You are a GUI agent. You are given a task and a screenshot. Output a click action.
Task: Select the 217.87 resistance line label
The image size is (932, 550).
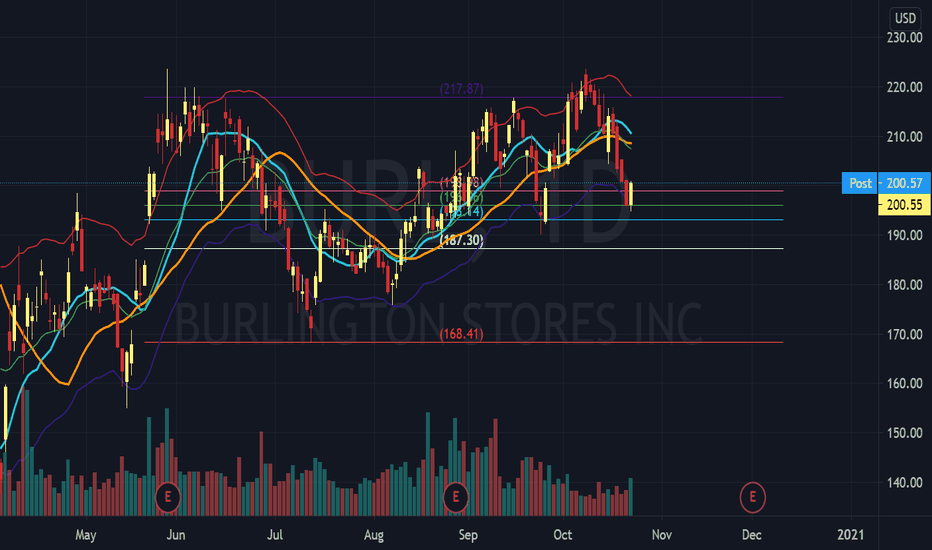[461, 89]
